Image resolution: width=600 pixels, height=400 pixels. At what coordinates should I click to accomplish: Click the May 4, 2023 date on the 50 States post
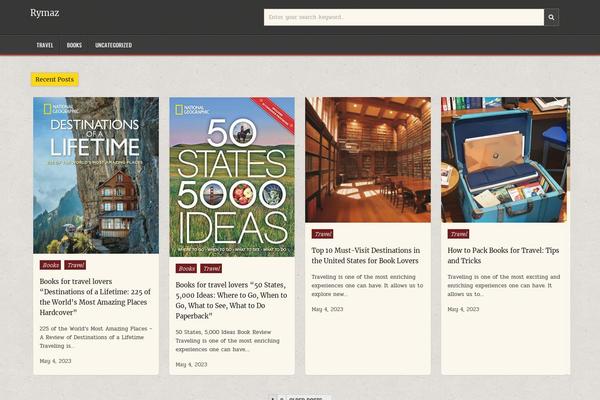191,364
